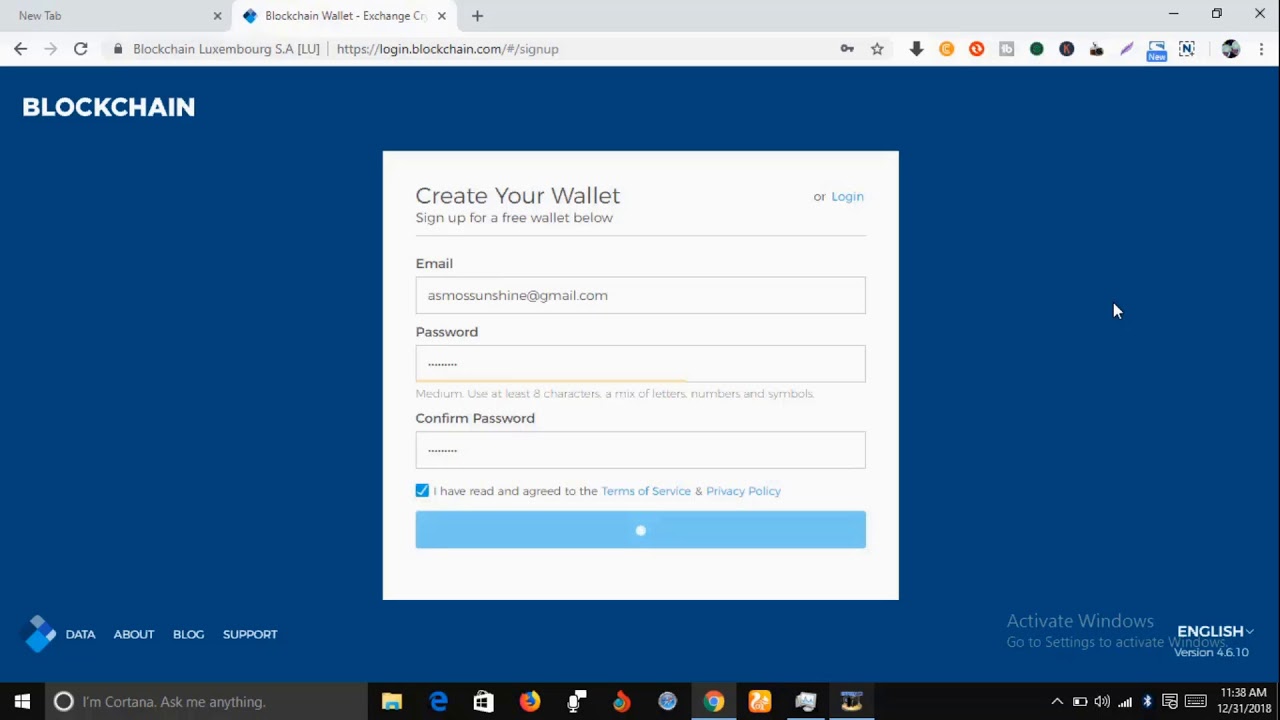Open the extension marked with New badge
Image resolution: width=1280 pixels, height=720 pixels.
[1156, 50]
